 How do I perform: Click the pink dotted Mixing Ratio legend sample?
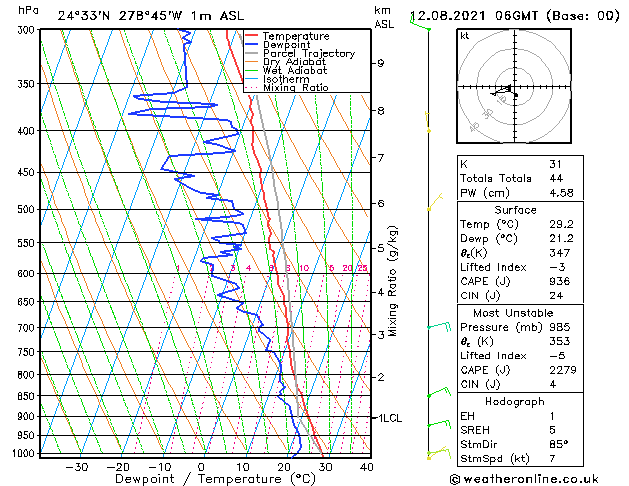pyautogui.click(x=252, y=87)
